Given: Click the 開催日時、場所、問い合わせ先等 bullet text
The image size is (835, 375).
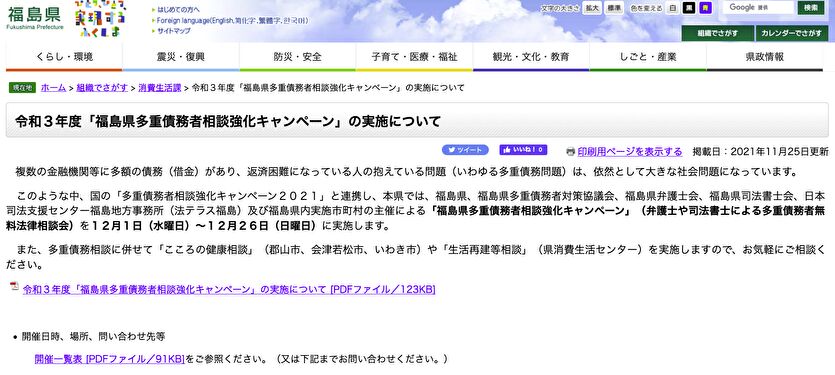Looking at the screenshot, I should click(x=93, y=337).
